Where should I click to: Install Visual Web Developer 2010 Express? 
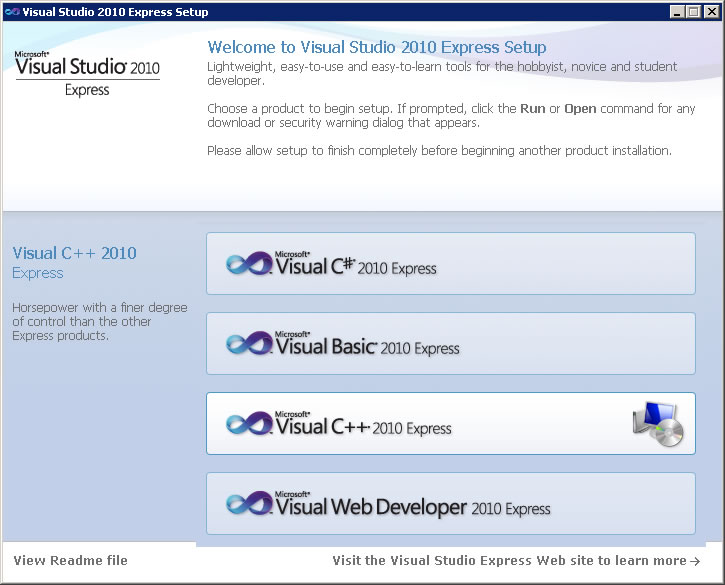click(451, 504)
